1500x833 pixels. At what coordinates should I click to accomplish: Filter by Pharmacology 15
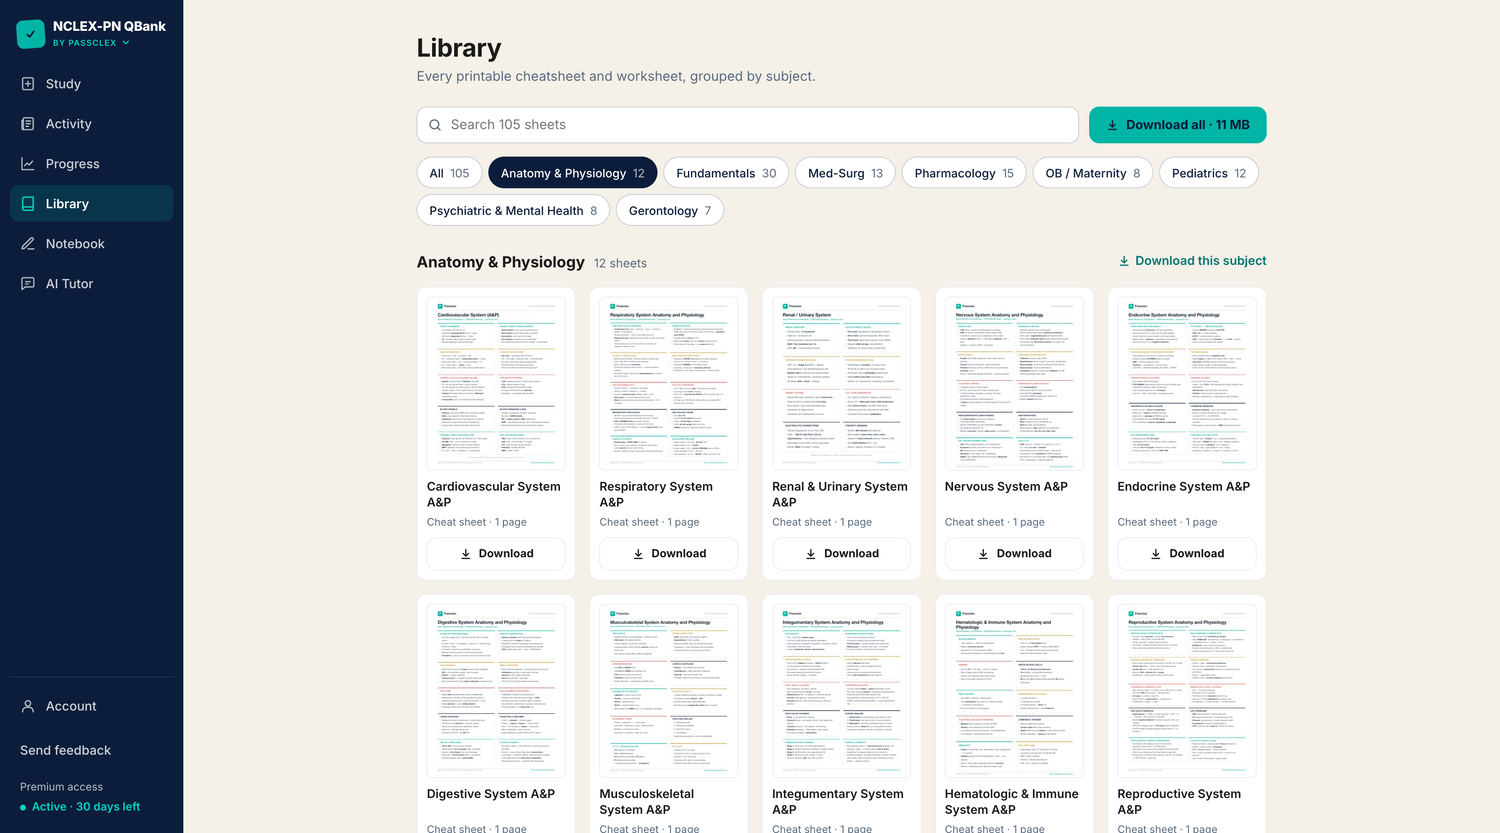pos(964,173)
